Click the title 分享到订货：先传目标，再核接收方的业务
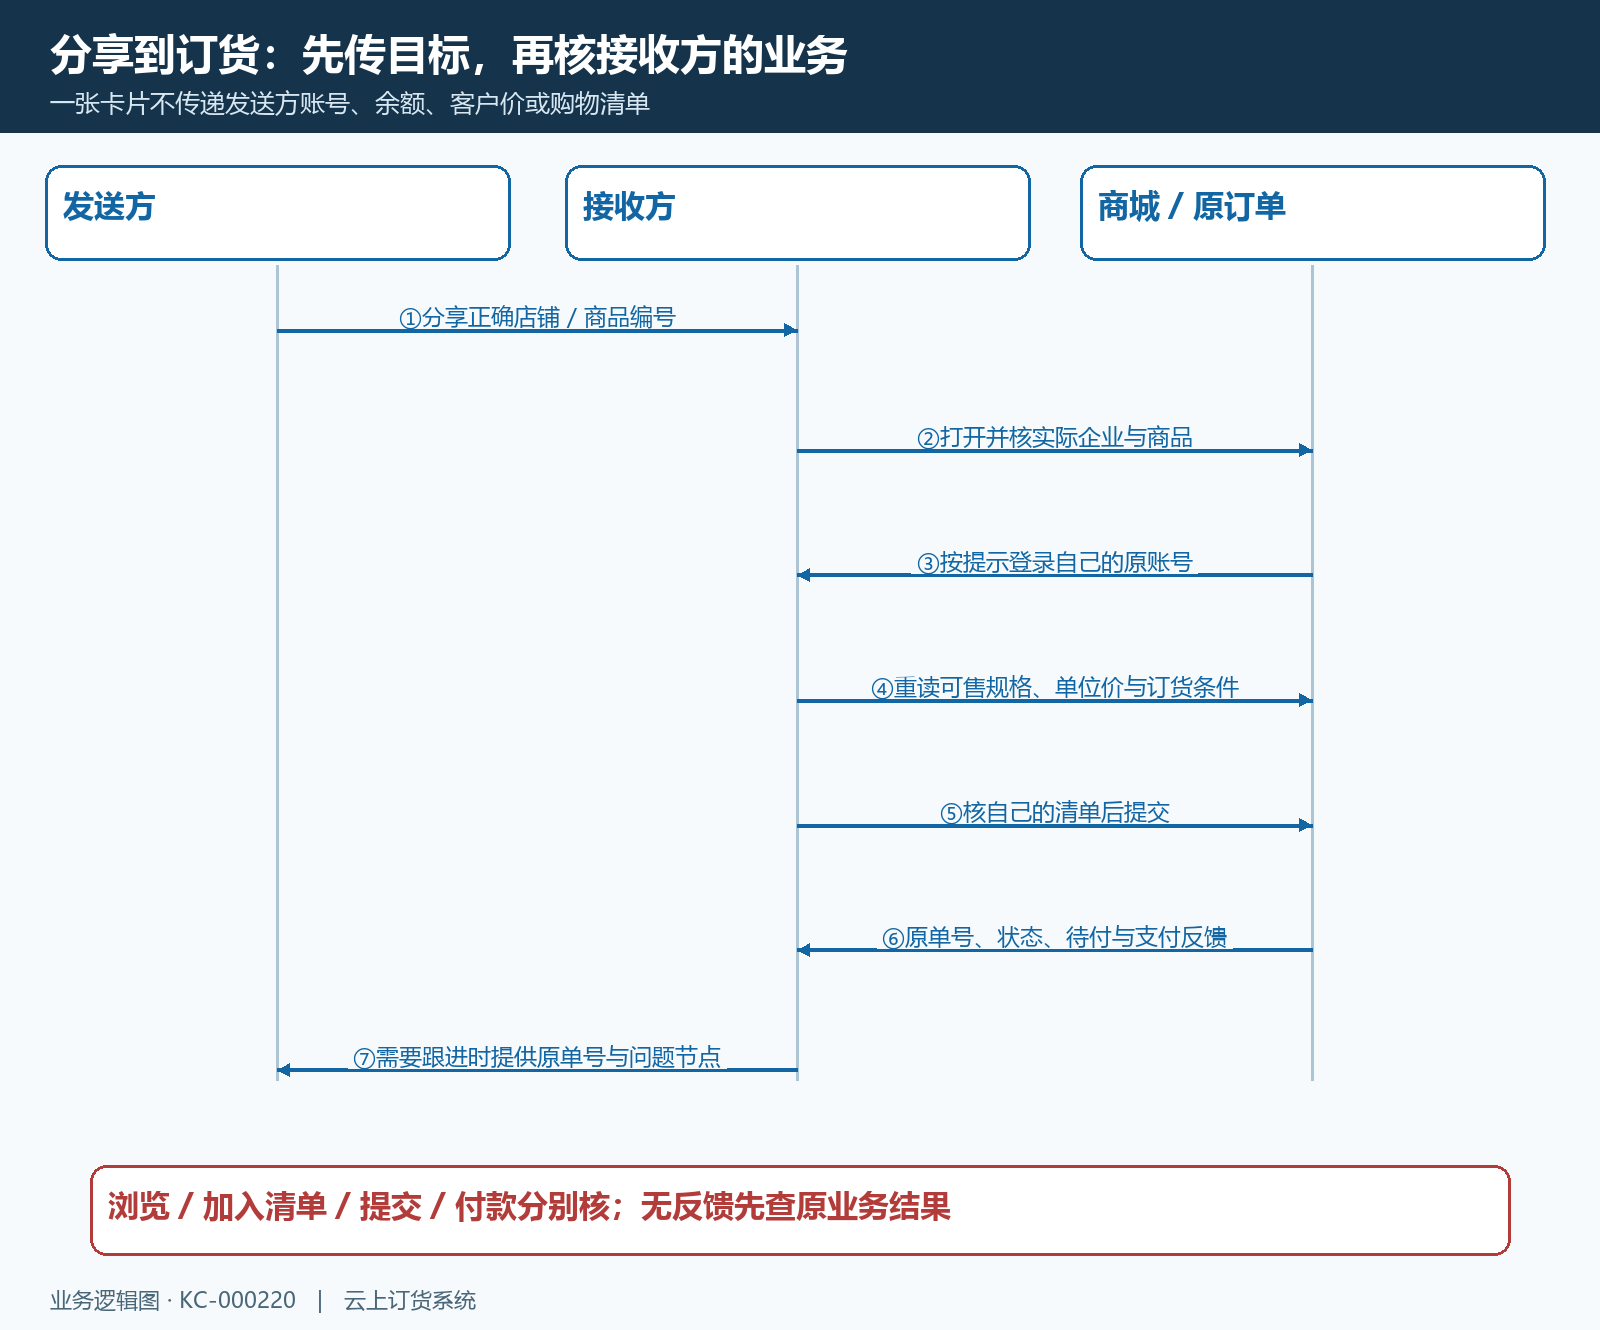 [449, 55]
